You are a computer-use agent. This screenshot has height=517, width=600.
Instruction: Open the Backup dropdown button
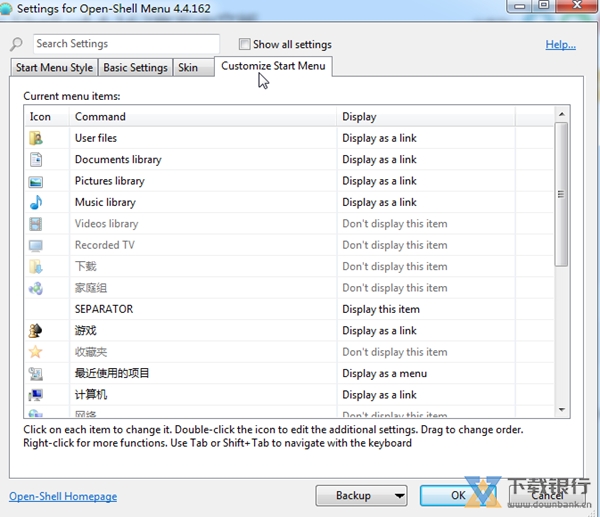point(361,495)
